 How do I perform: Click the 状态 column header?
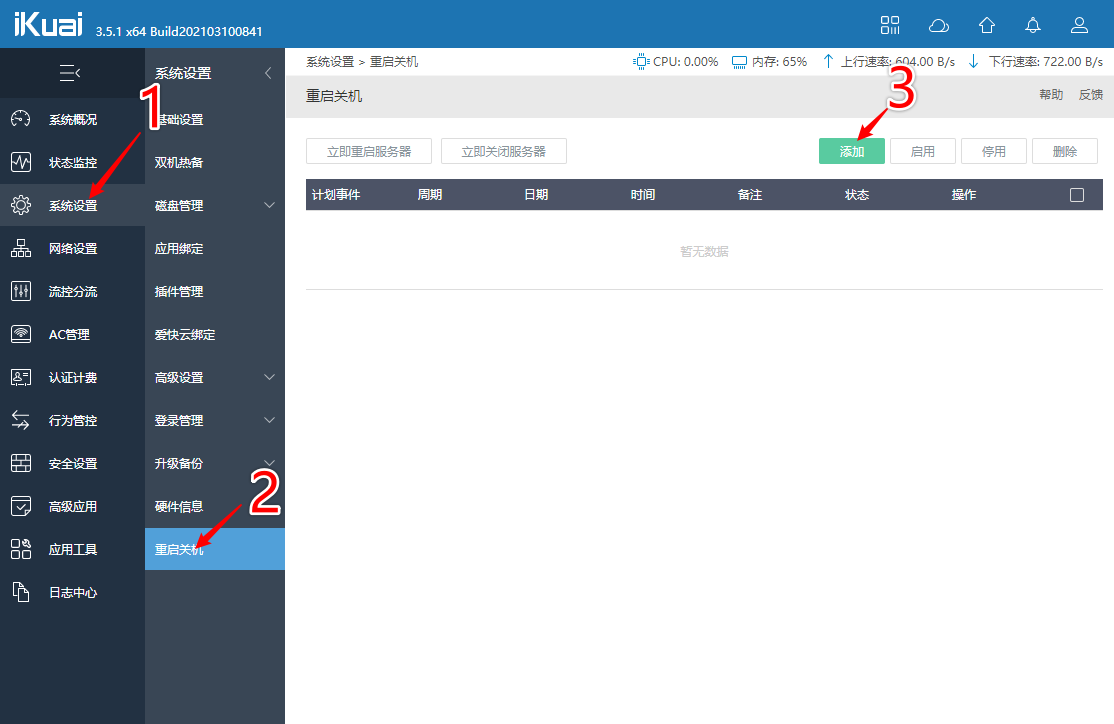(857, 195)
